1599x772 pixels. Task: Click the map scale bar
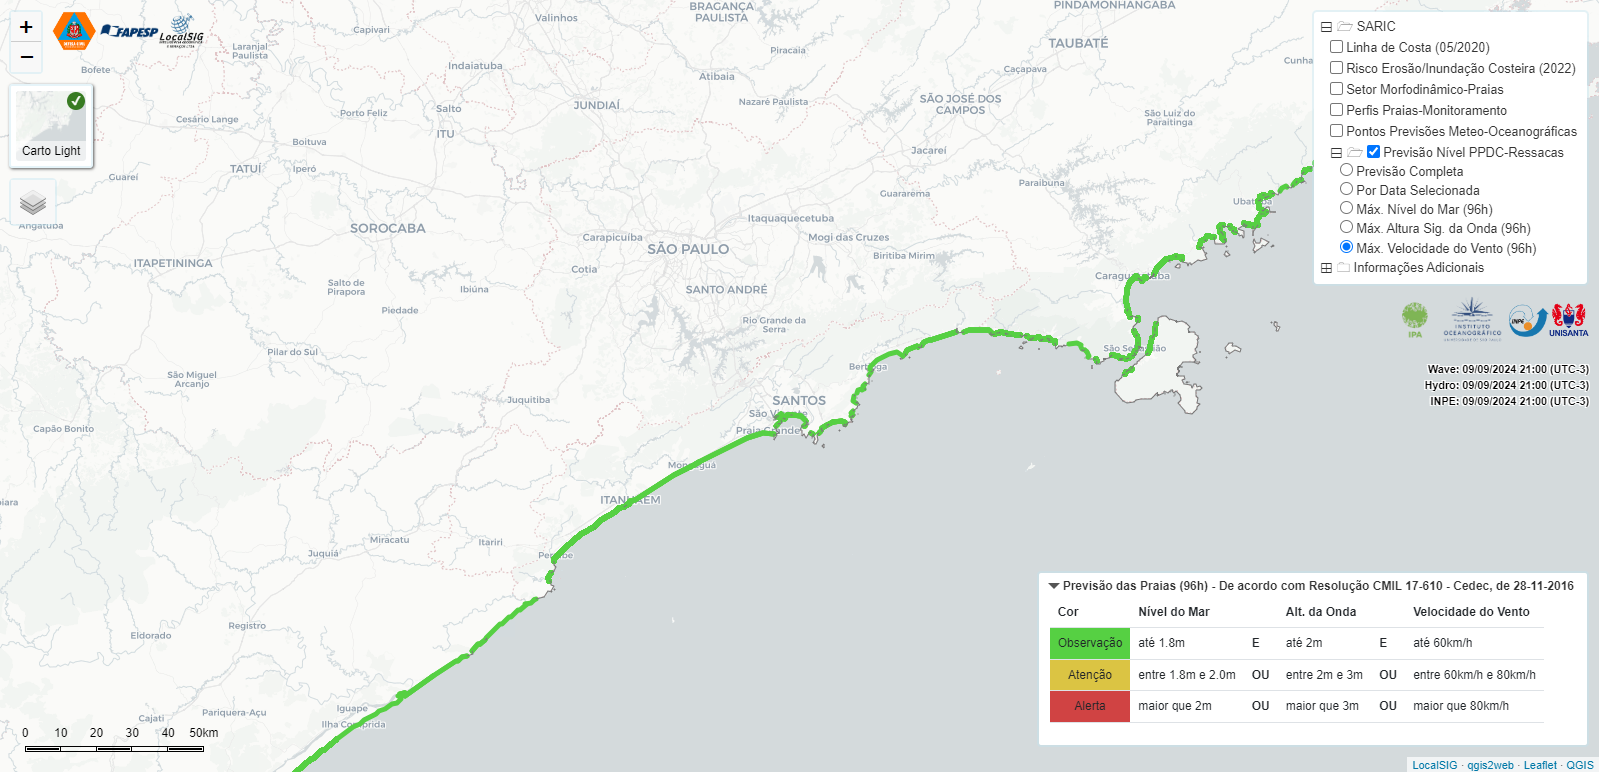point(114,747)
